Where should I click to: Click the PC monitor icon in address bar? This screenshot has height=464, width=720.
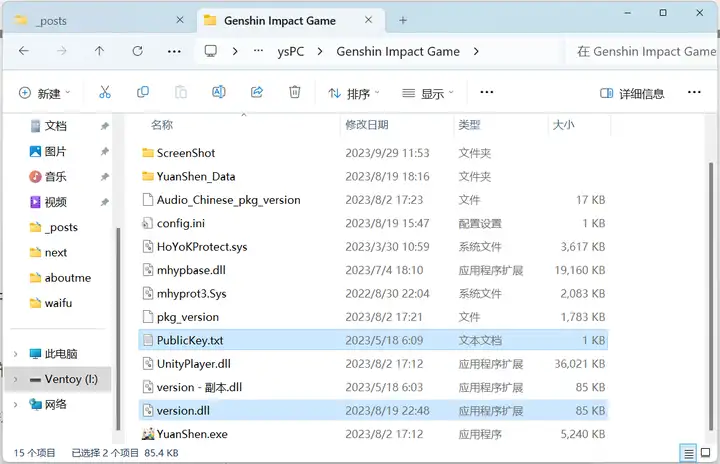pyautogui.click(x=211, y=51)
